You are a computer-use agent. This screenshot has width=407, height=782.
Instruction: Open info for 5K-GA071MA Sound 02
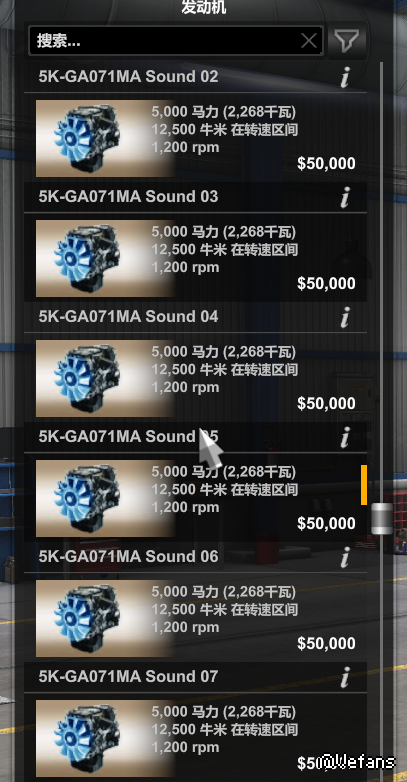[345, 77]
